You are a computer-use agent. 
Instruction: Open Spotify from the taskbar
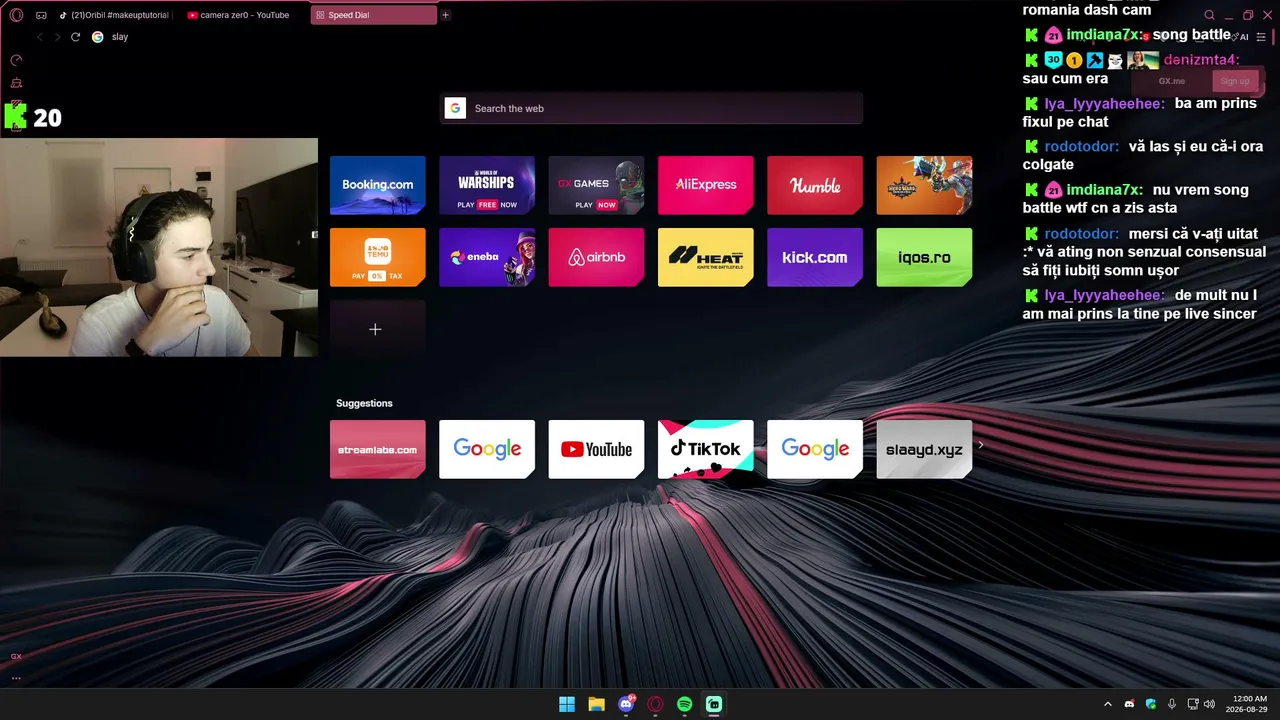[x=684, y=704]
